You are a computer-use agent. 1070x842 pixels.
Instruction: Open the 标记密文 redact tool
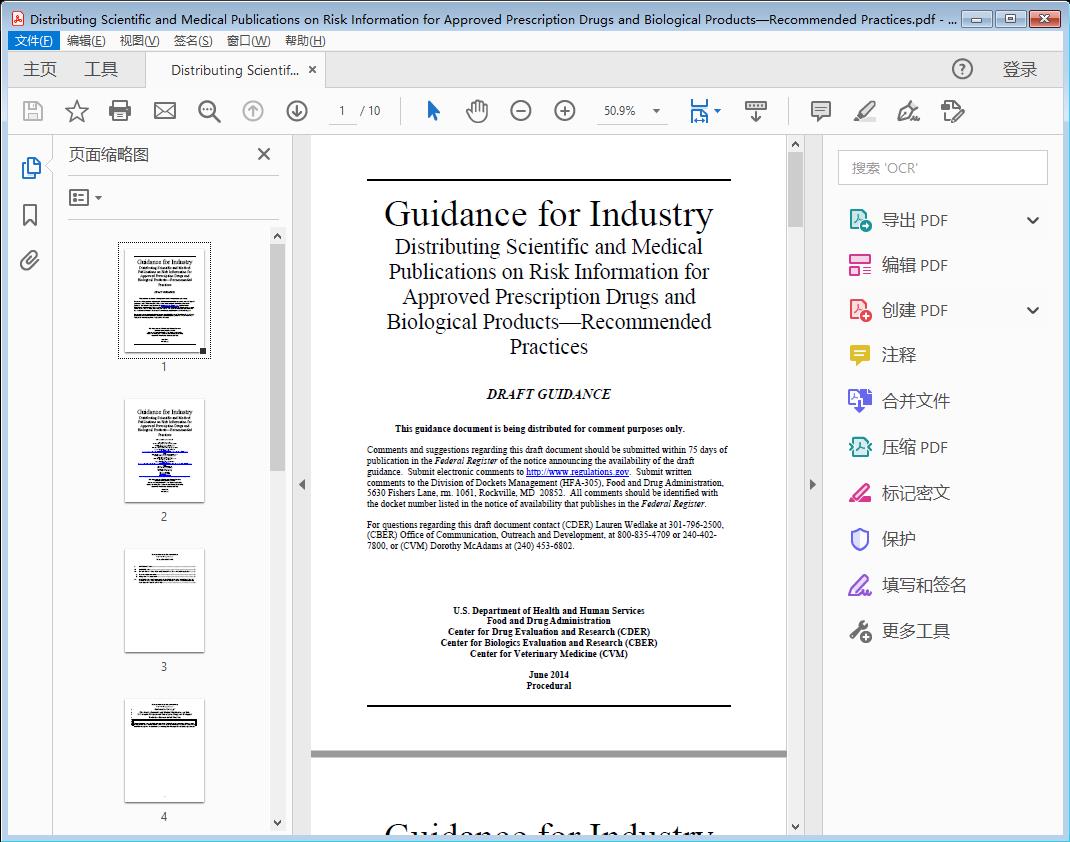click(899, 493)
